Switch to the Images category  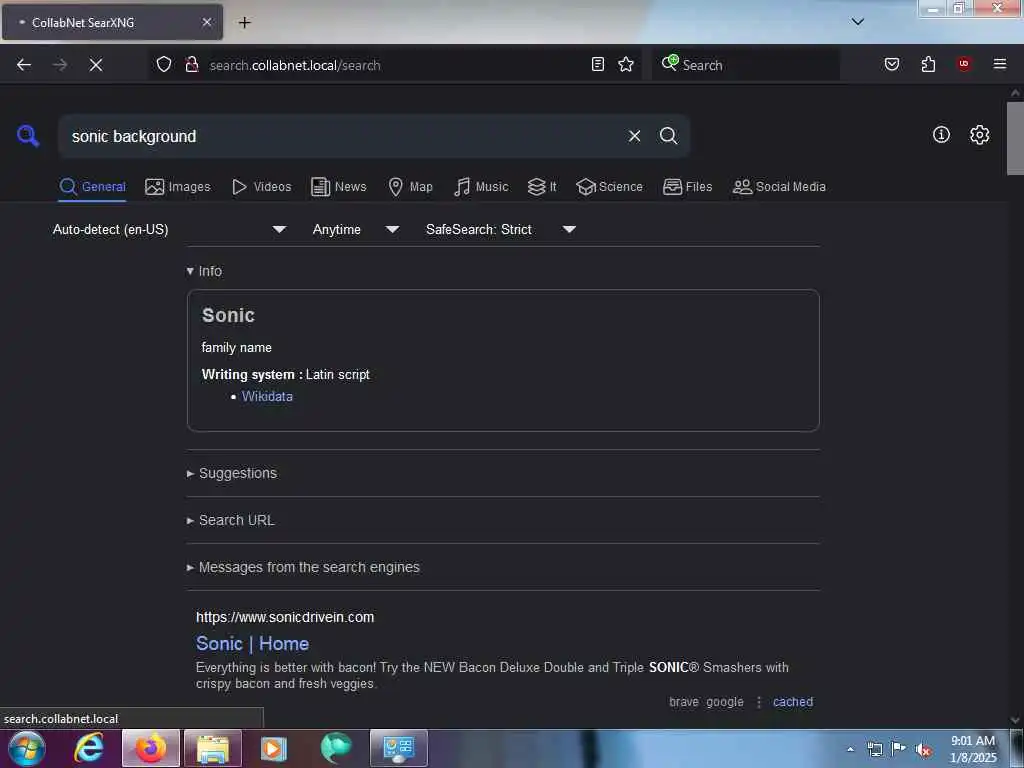tap(178, 187)
